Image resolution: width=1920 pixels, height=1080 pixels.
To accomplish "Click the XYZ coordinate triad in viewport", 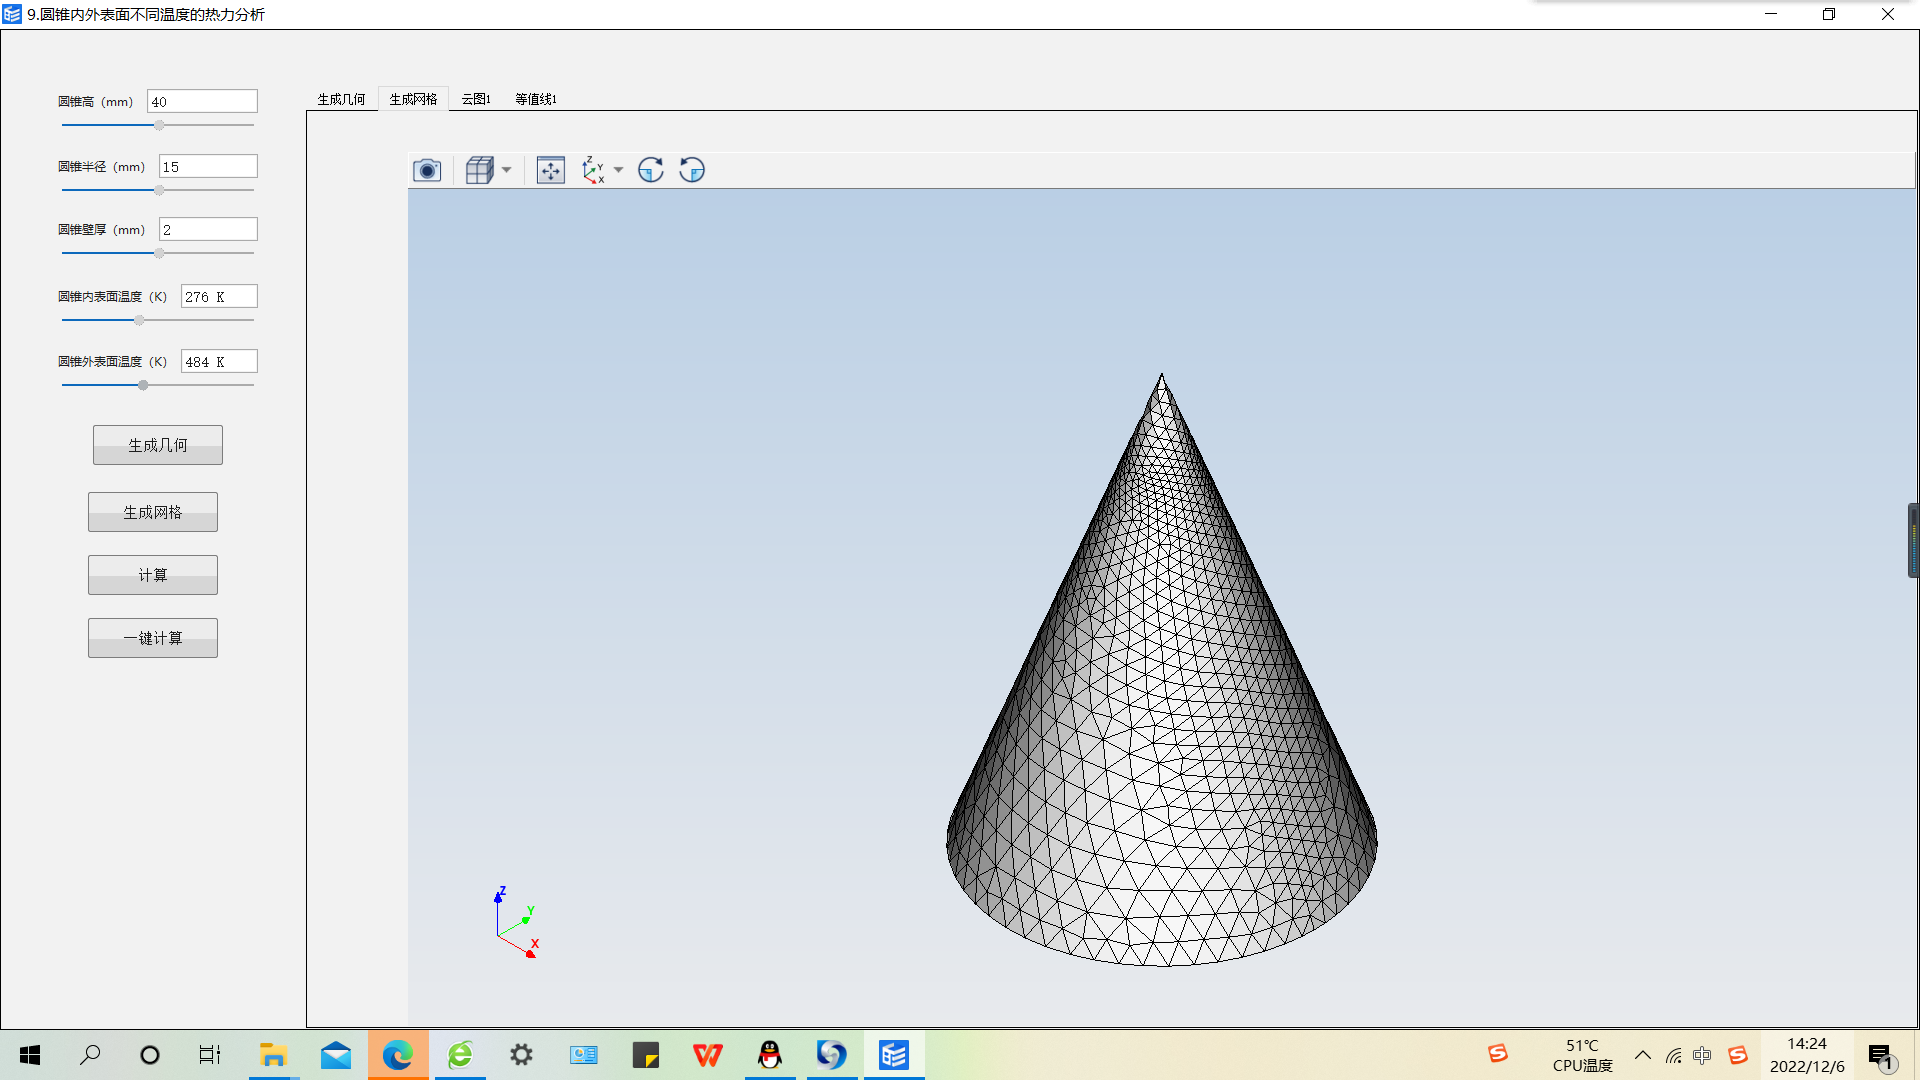I will (516, 922).
